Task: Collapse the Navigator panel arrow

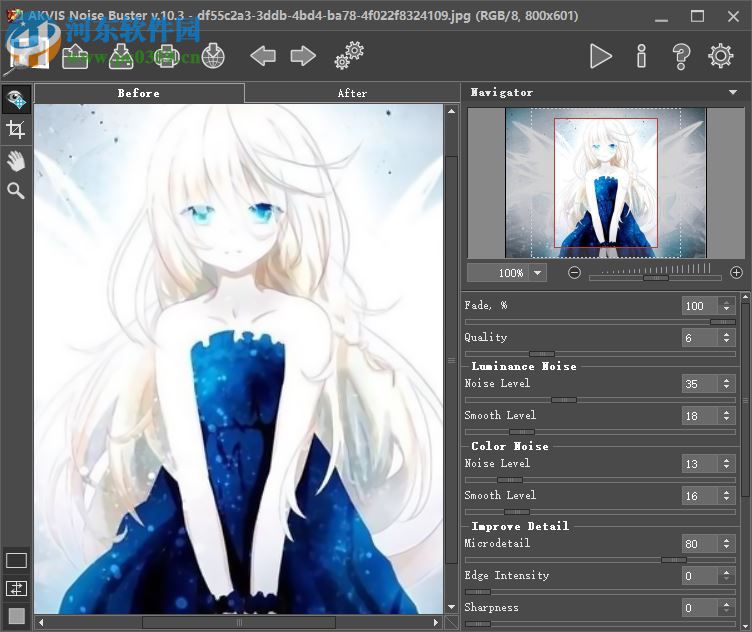Action: [733, 93]
